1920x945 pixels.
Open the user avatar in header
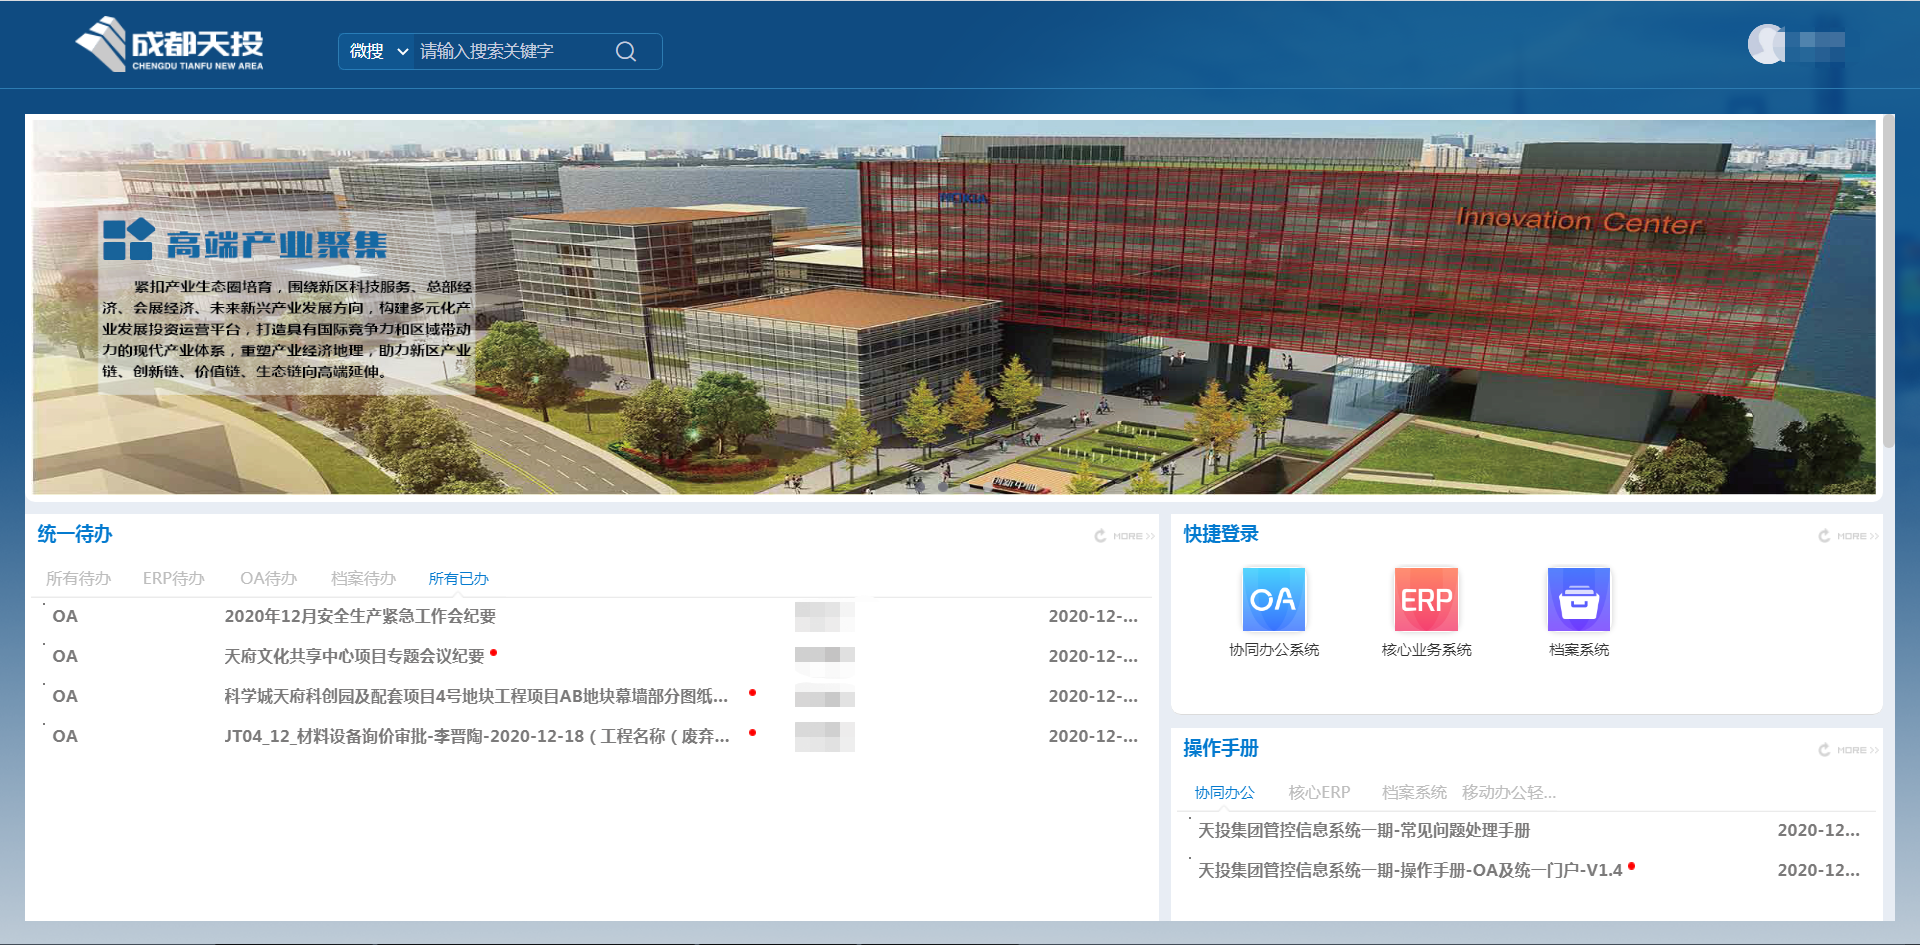tap(1766, 44)
